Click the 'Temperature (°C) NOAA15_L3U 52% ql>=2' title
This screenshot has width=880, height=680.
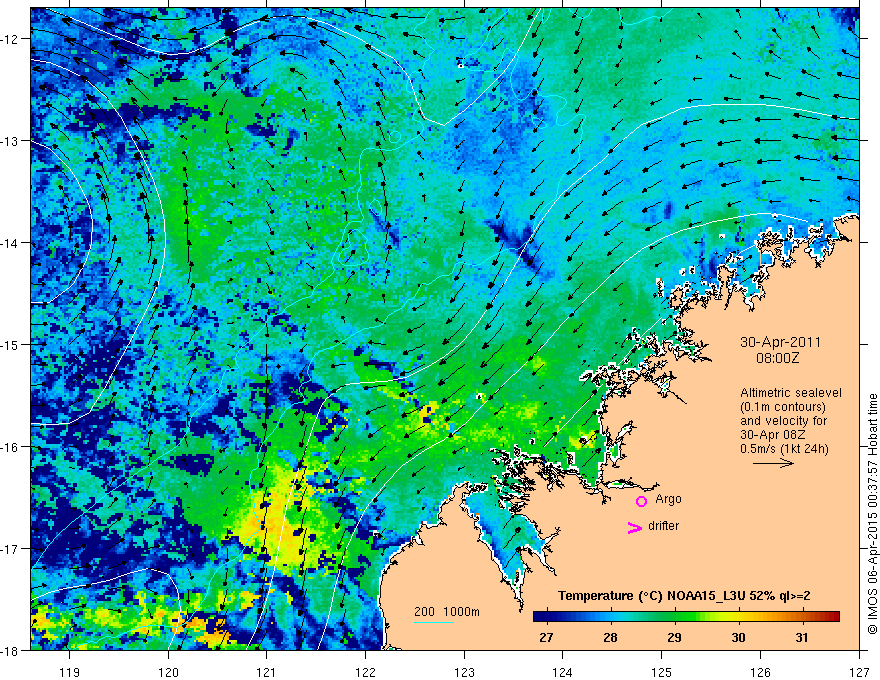(684, 596)
